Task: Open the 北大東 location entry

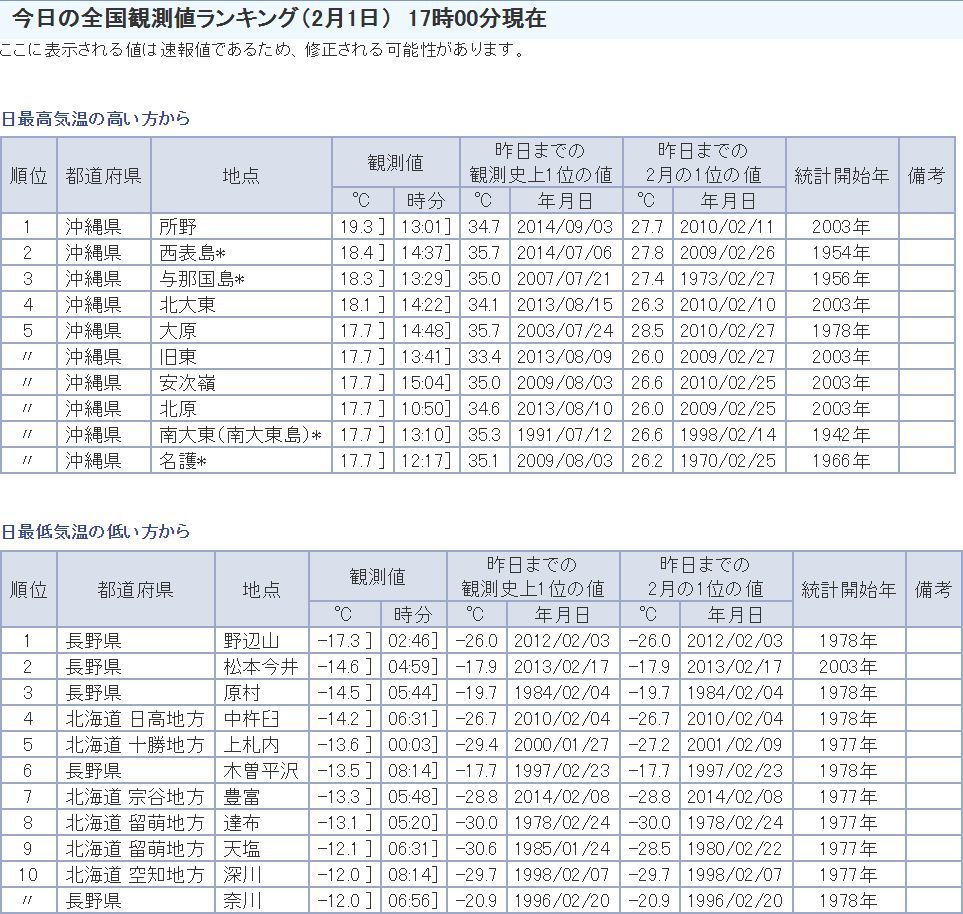Action: [x=187, y=305]
